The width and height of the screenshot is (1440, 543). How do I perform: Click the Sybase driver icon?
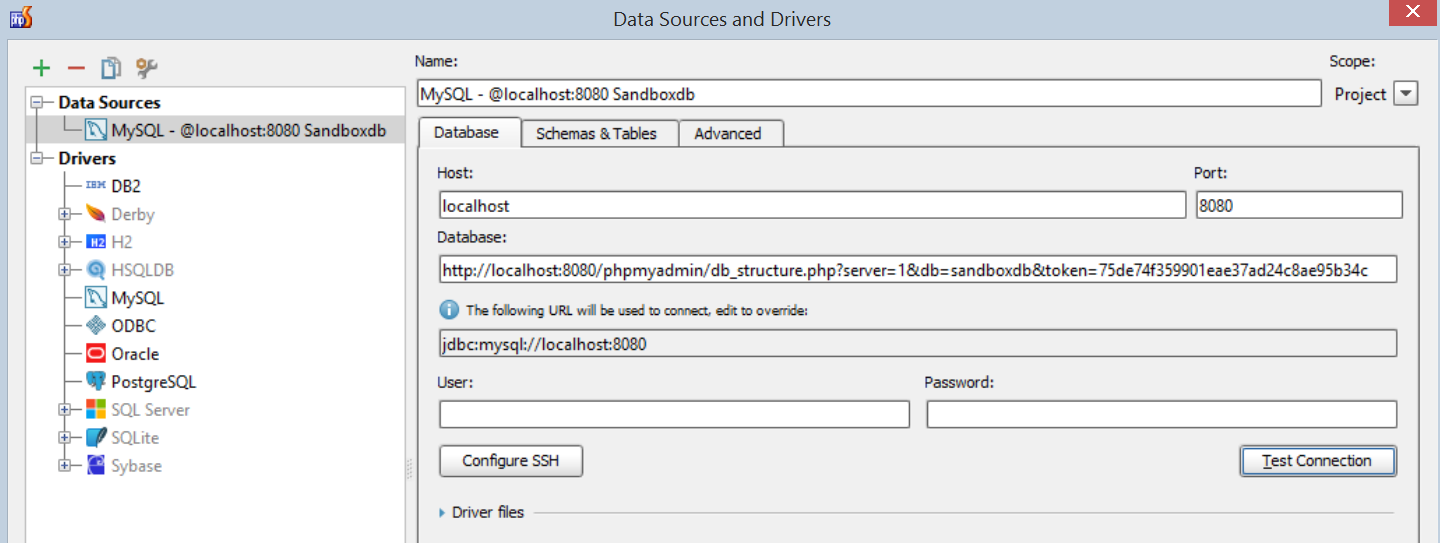pyautogui.click(x=96, y=466)
